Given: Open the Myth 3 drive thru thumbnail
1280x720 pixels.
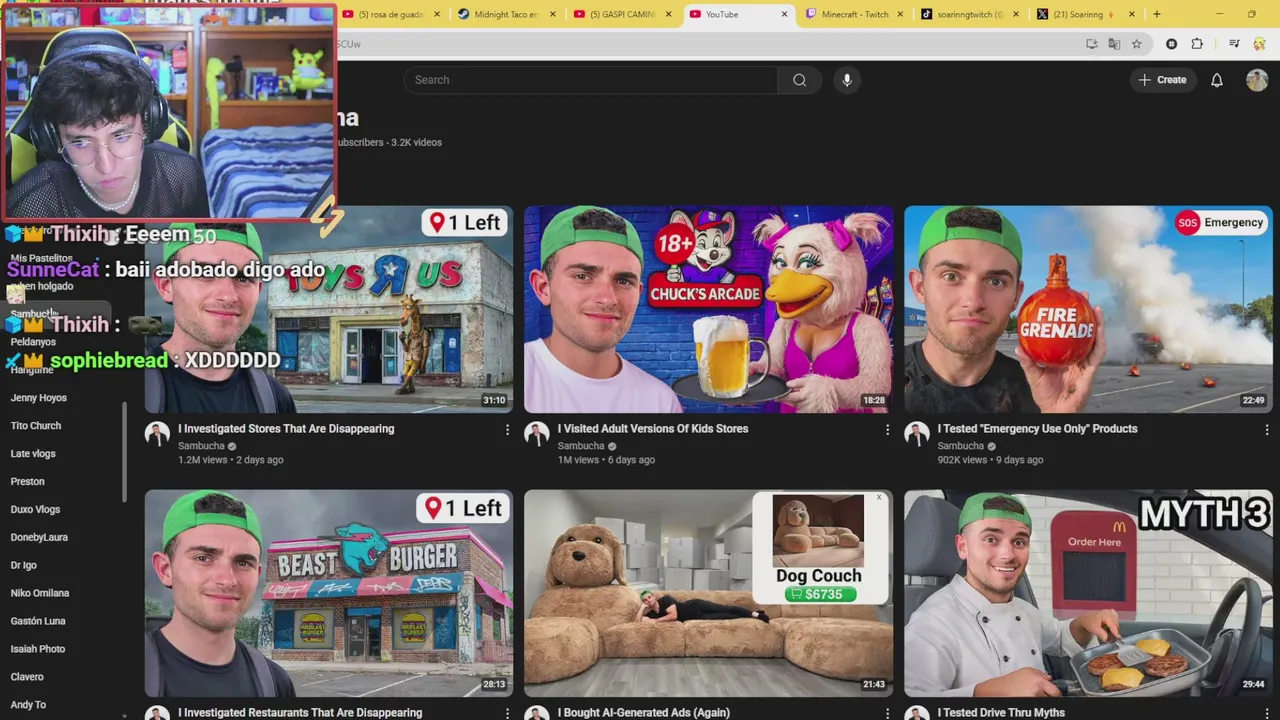Looking at the screenshot, I should click(1088, 593).
